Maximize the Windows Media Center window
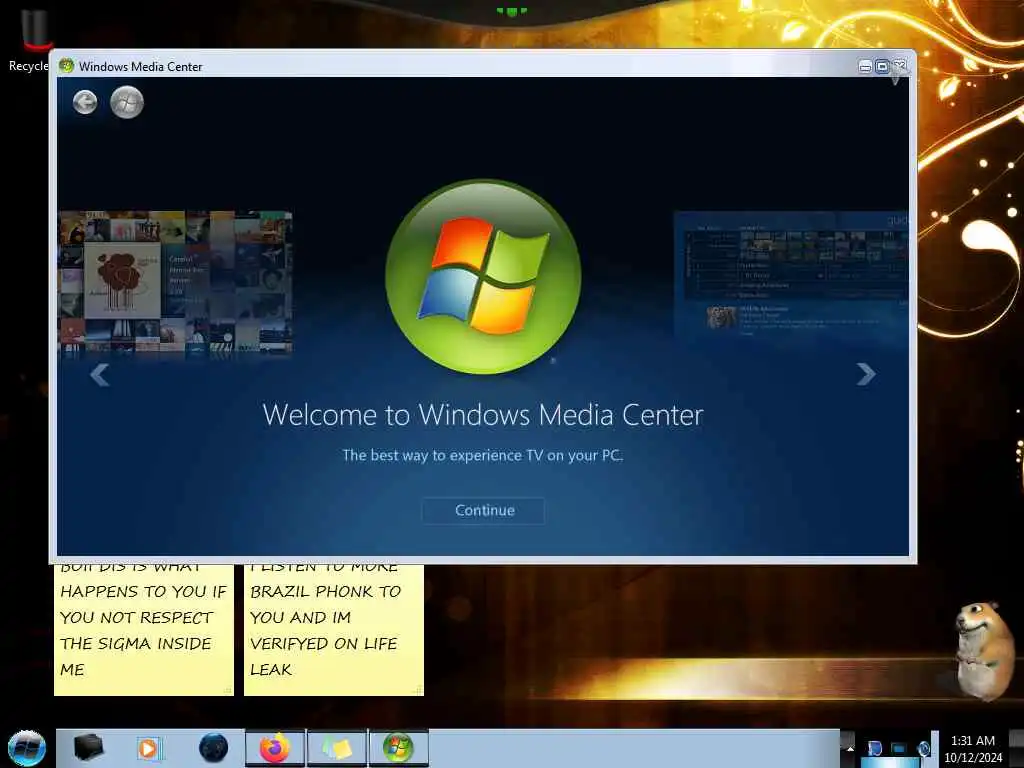This screenshot has width=1024, height=768. 882,67
